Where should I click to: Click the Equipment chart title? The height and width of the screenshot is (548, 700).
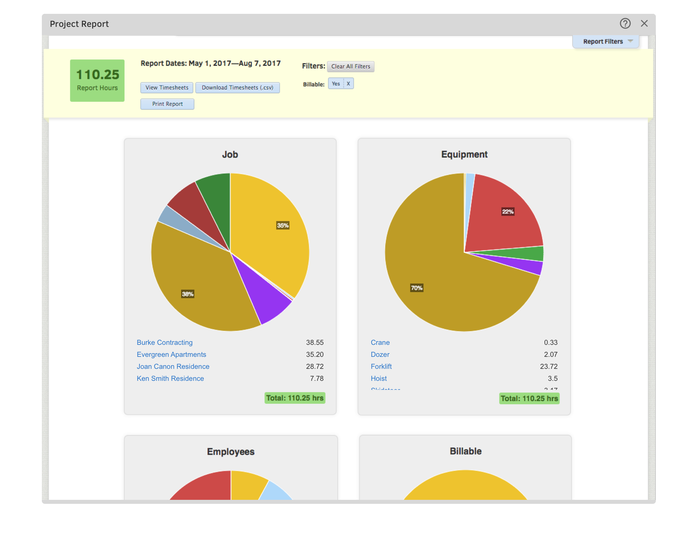coord(464,154)
